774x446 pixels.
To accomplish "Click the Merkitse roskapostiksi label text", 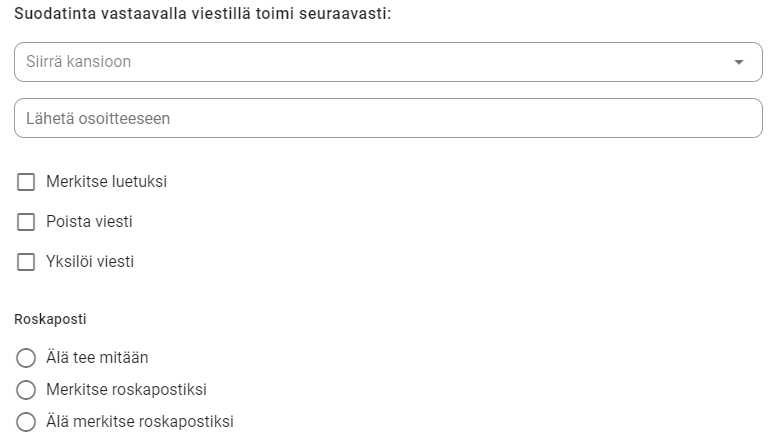I will tap(126, 390).
